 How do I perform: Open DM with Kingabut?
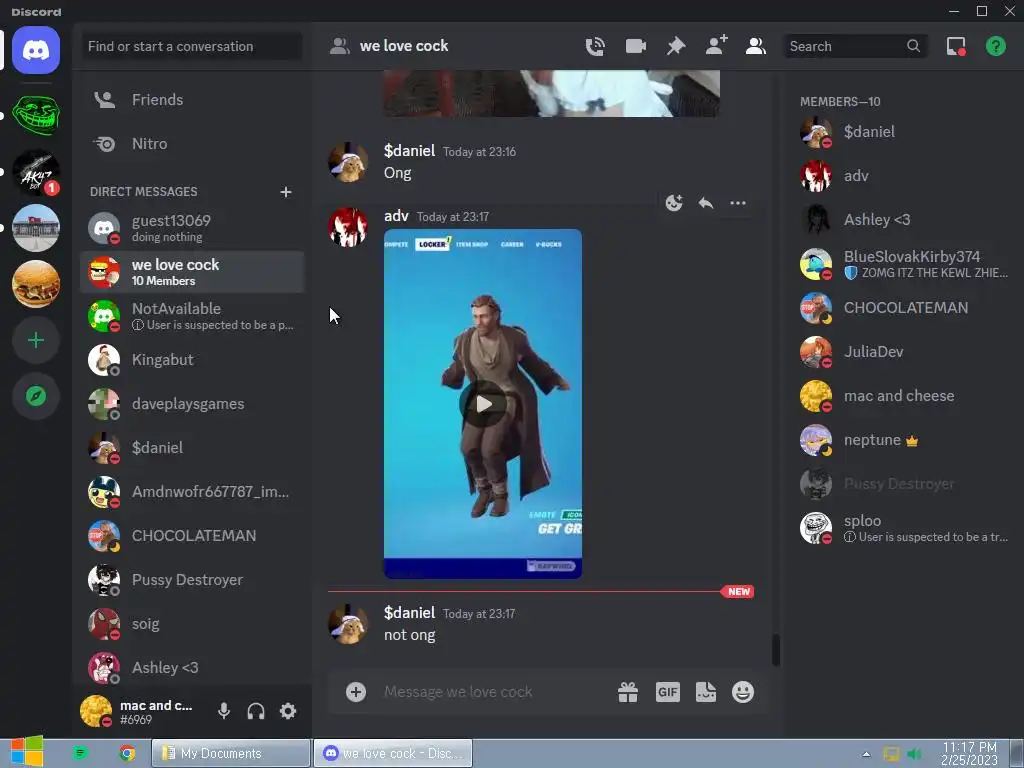click(192, 360)
